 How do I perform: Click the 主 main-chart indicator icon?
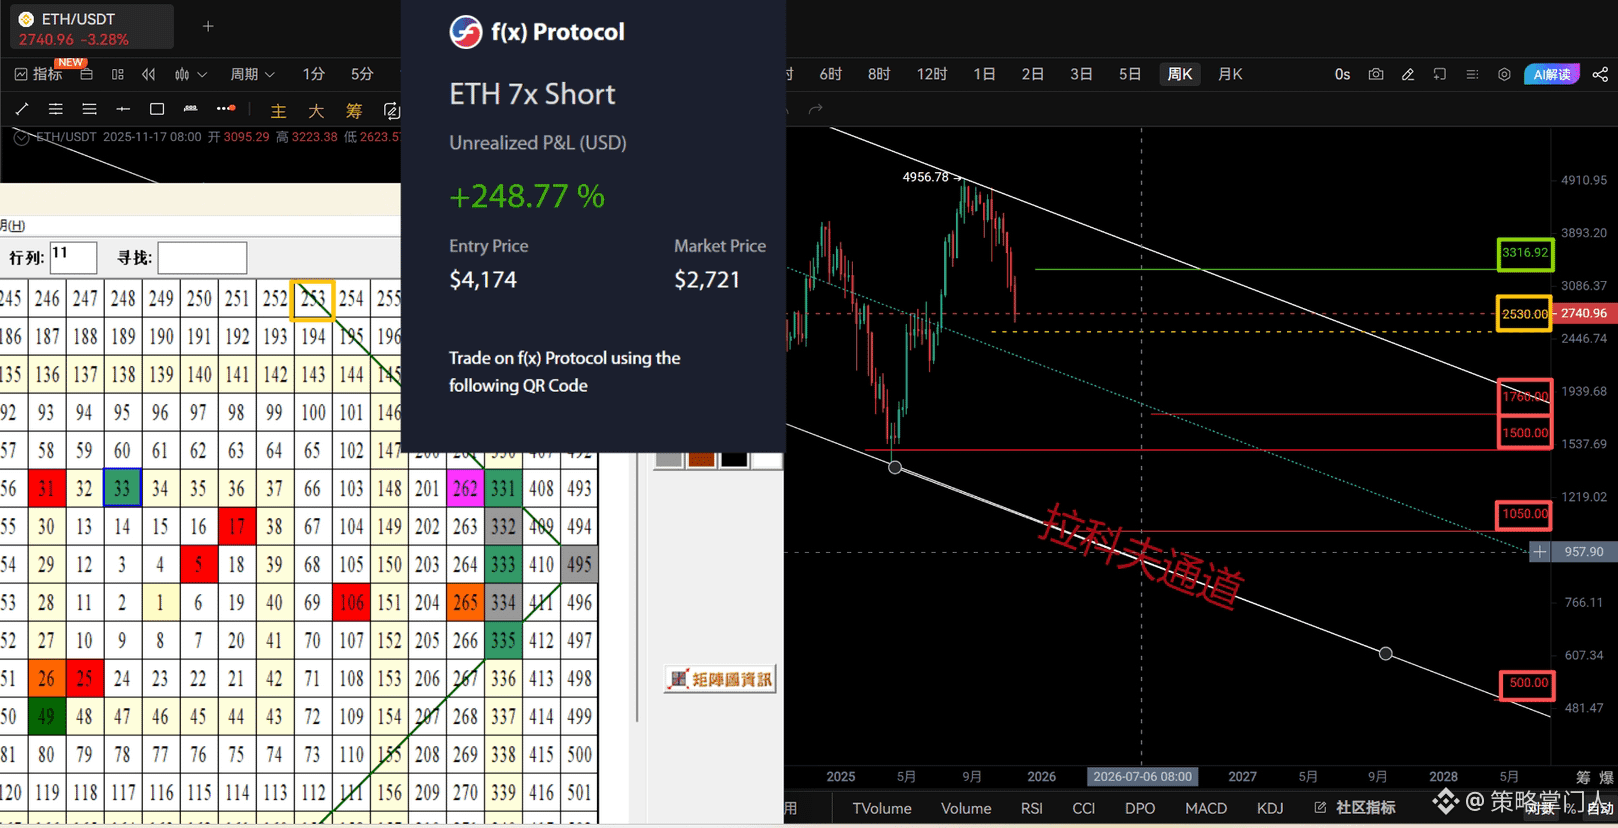pos(278,111)
